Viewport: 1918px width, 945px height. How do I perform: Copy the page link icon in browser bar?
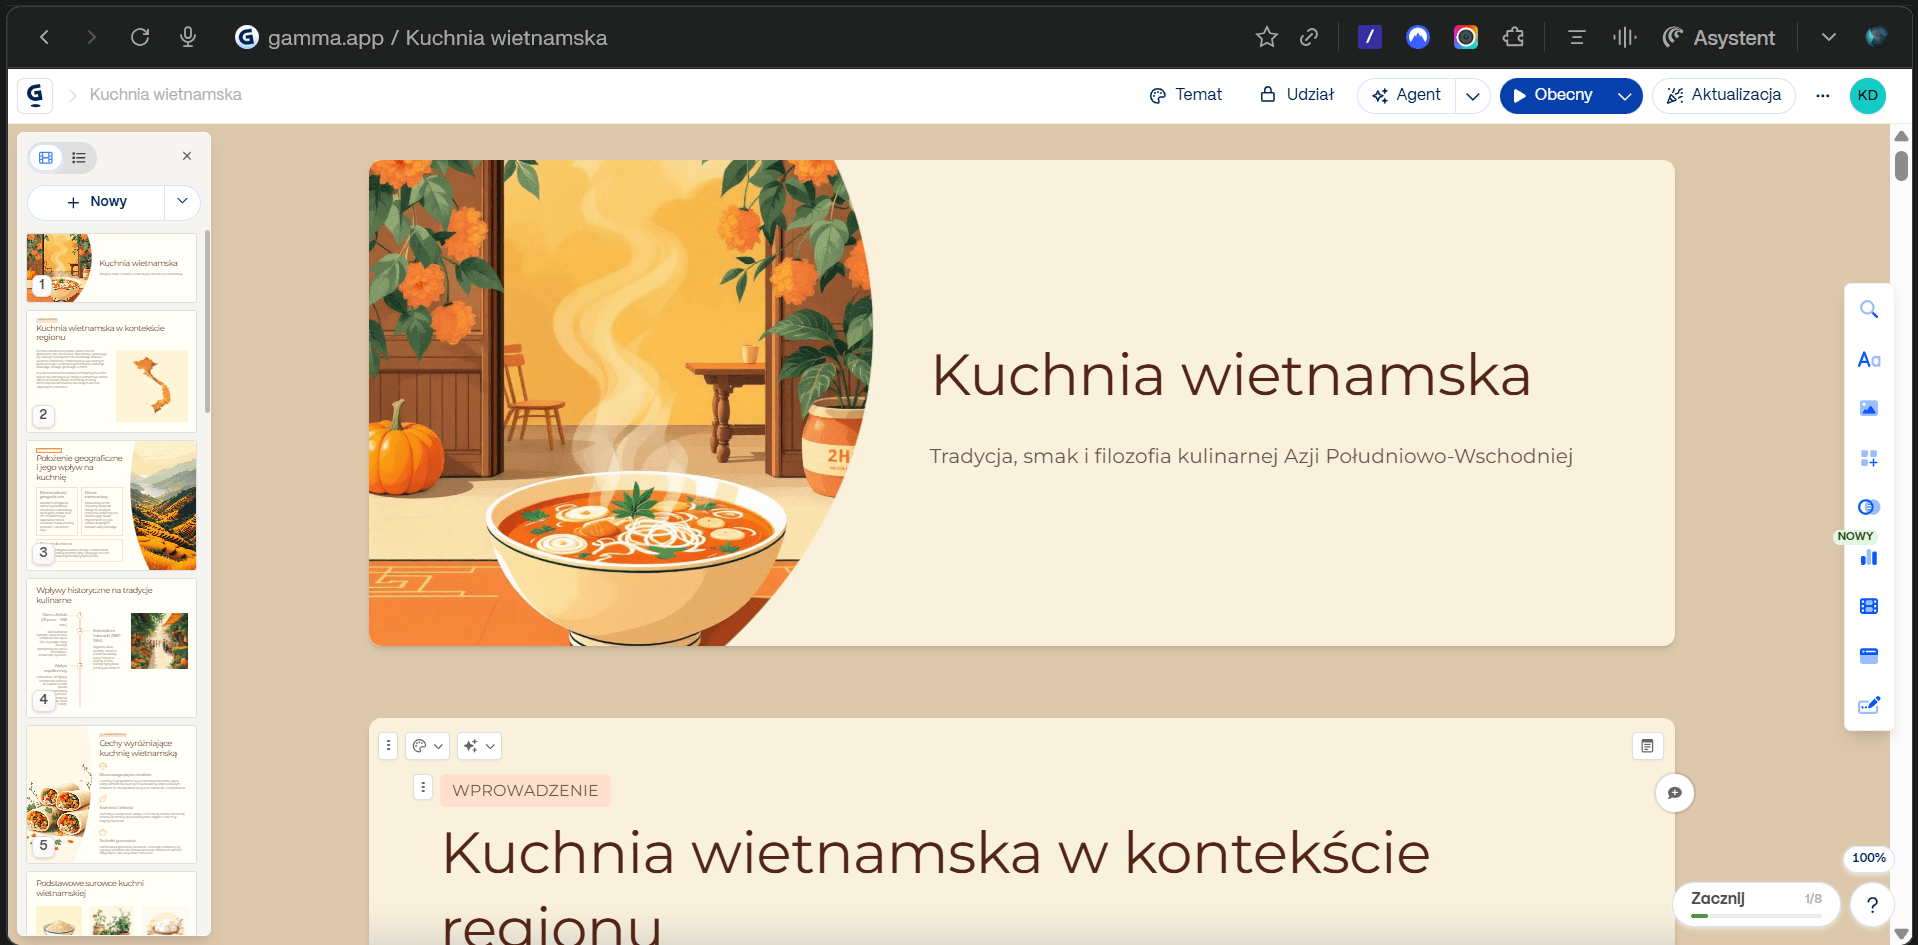click(1309, 38)
